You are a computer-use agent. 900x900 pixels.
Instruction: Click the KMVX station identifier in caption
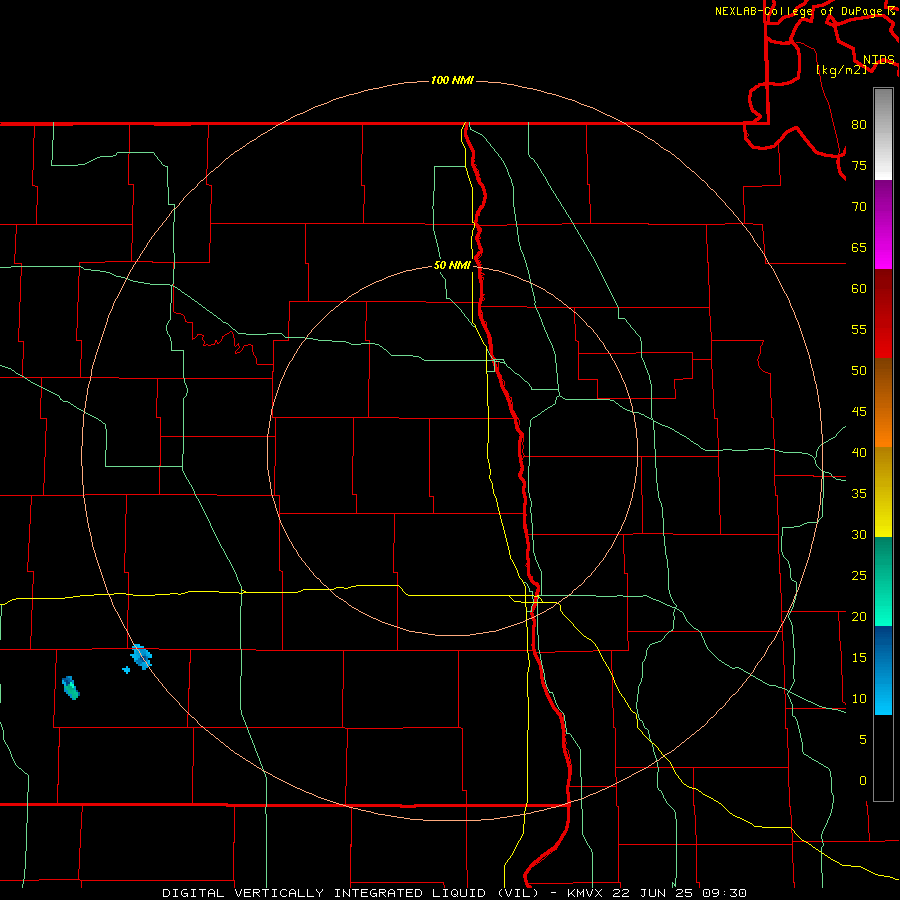585,893
